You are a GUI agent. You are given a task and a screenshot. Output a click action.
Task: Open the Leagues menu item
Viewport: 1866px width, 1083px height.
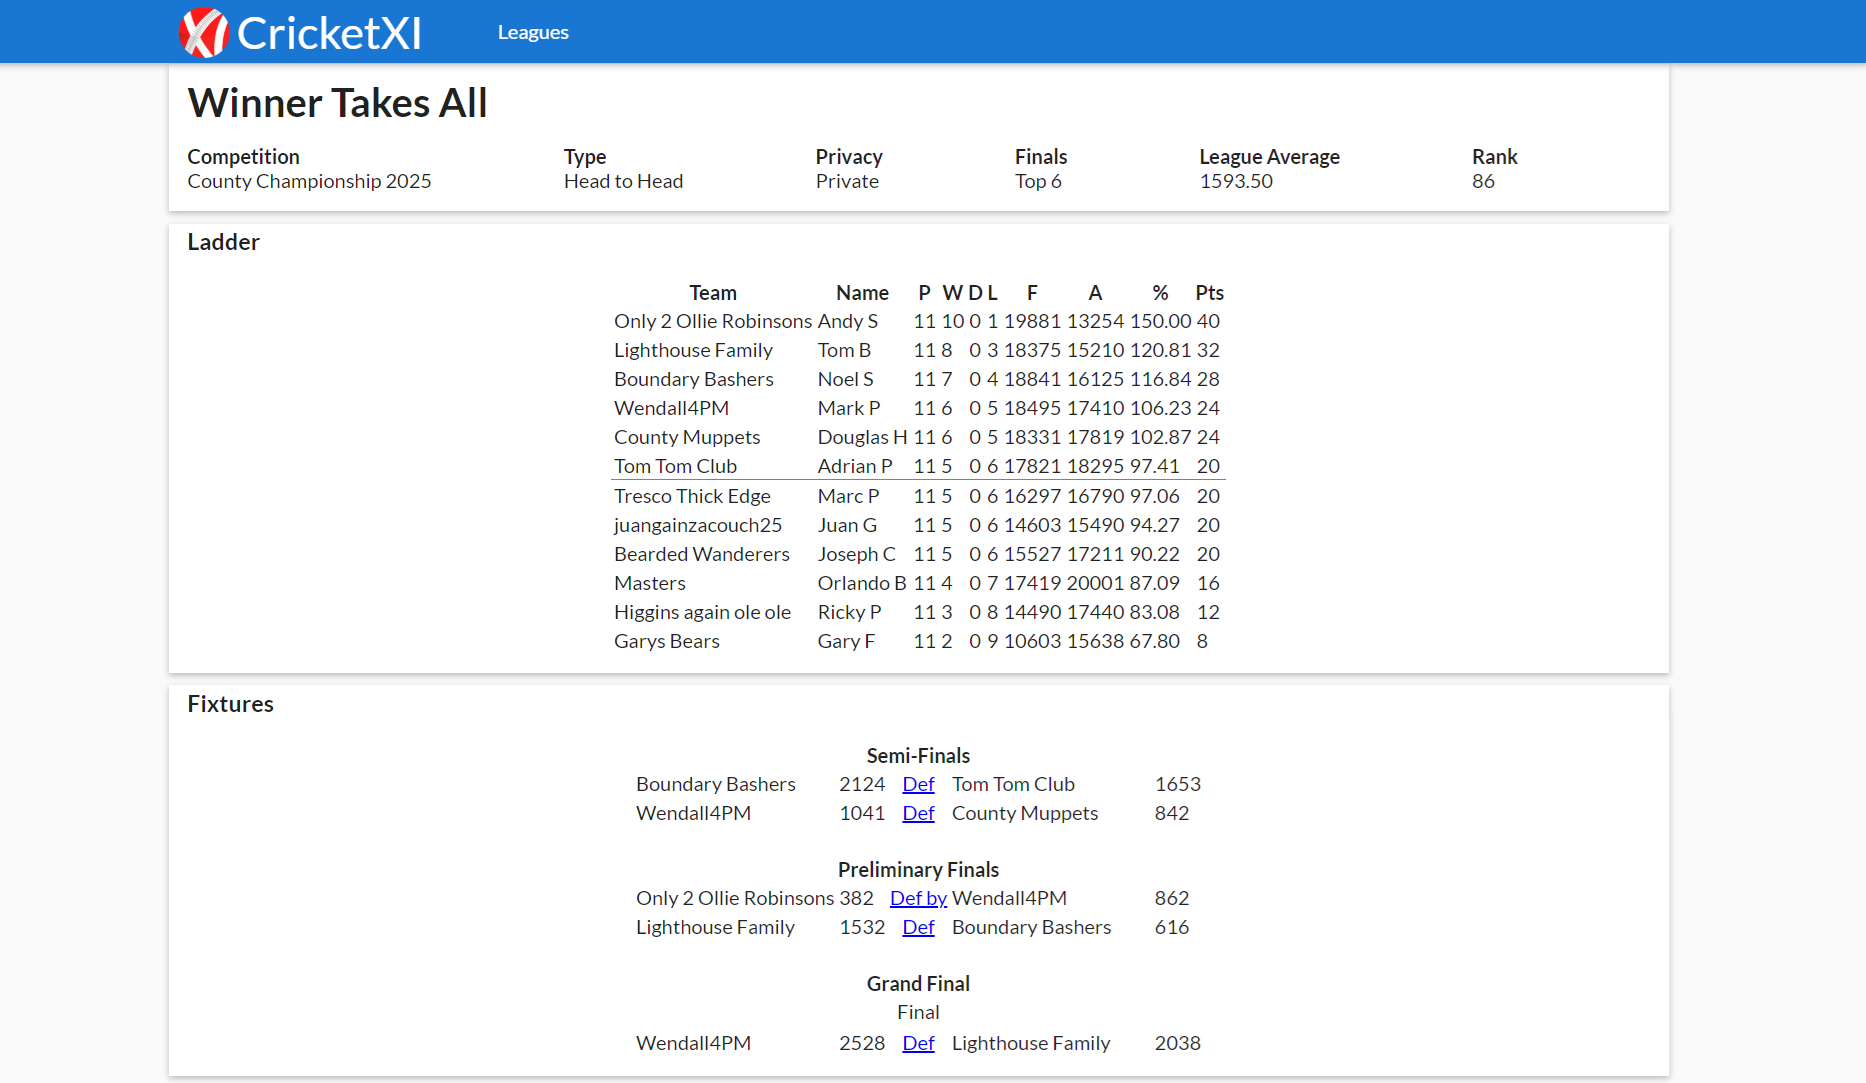tap(533, 33)
